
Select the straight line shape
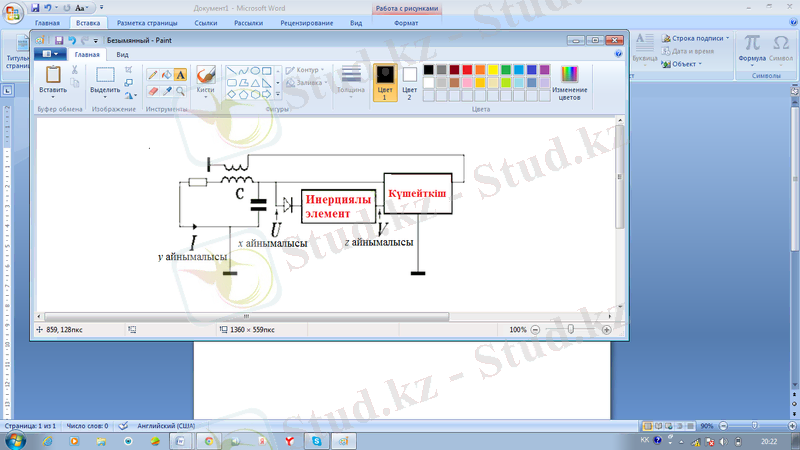(x=232, y=70)
